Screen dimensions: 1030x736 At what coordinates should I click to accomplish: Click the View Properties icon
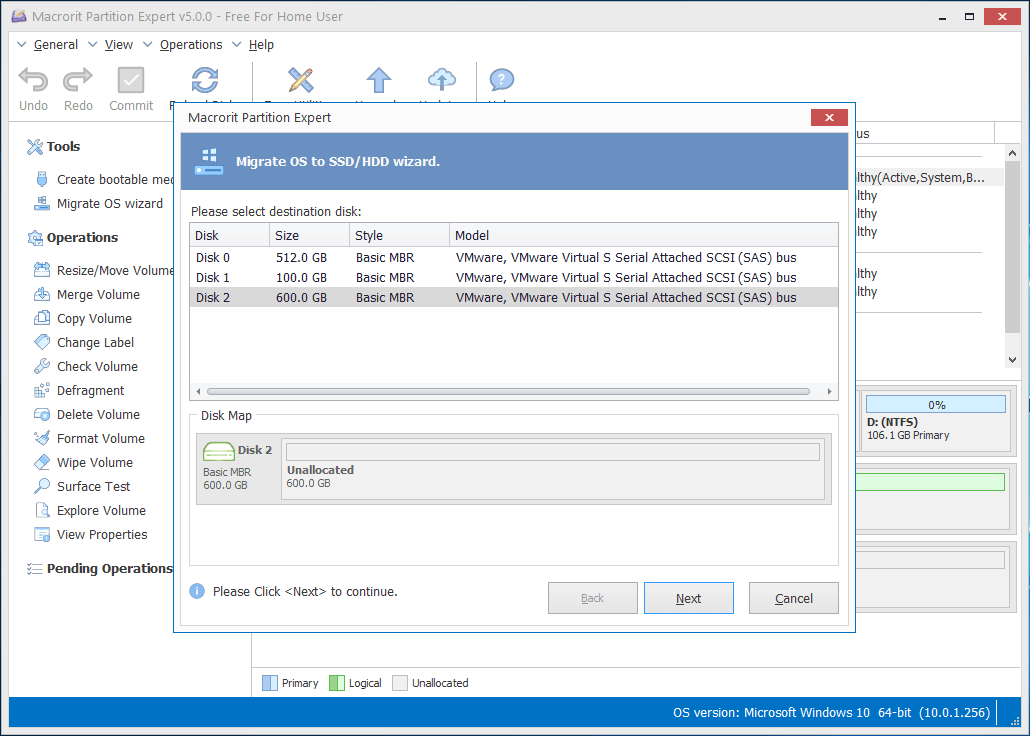click(42, 534)
